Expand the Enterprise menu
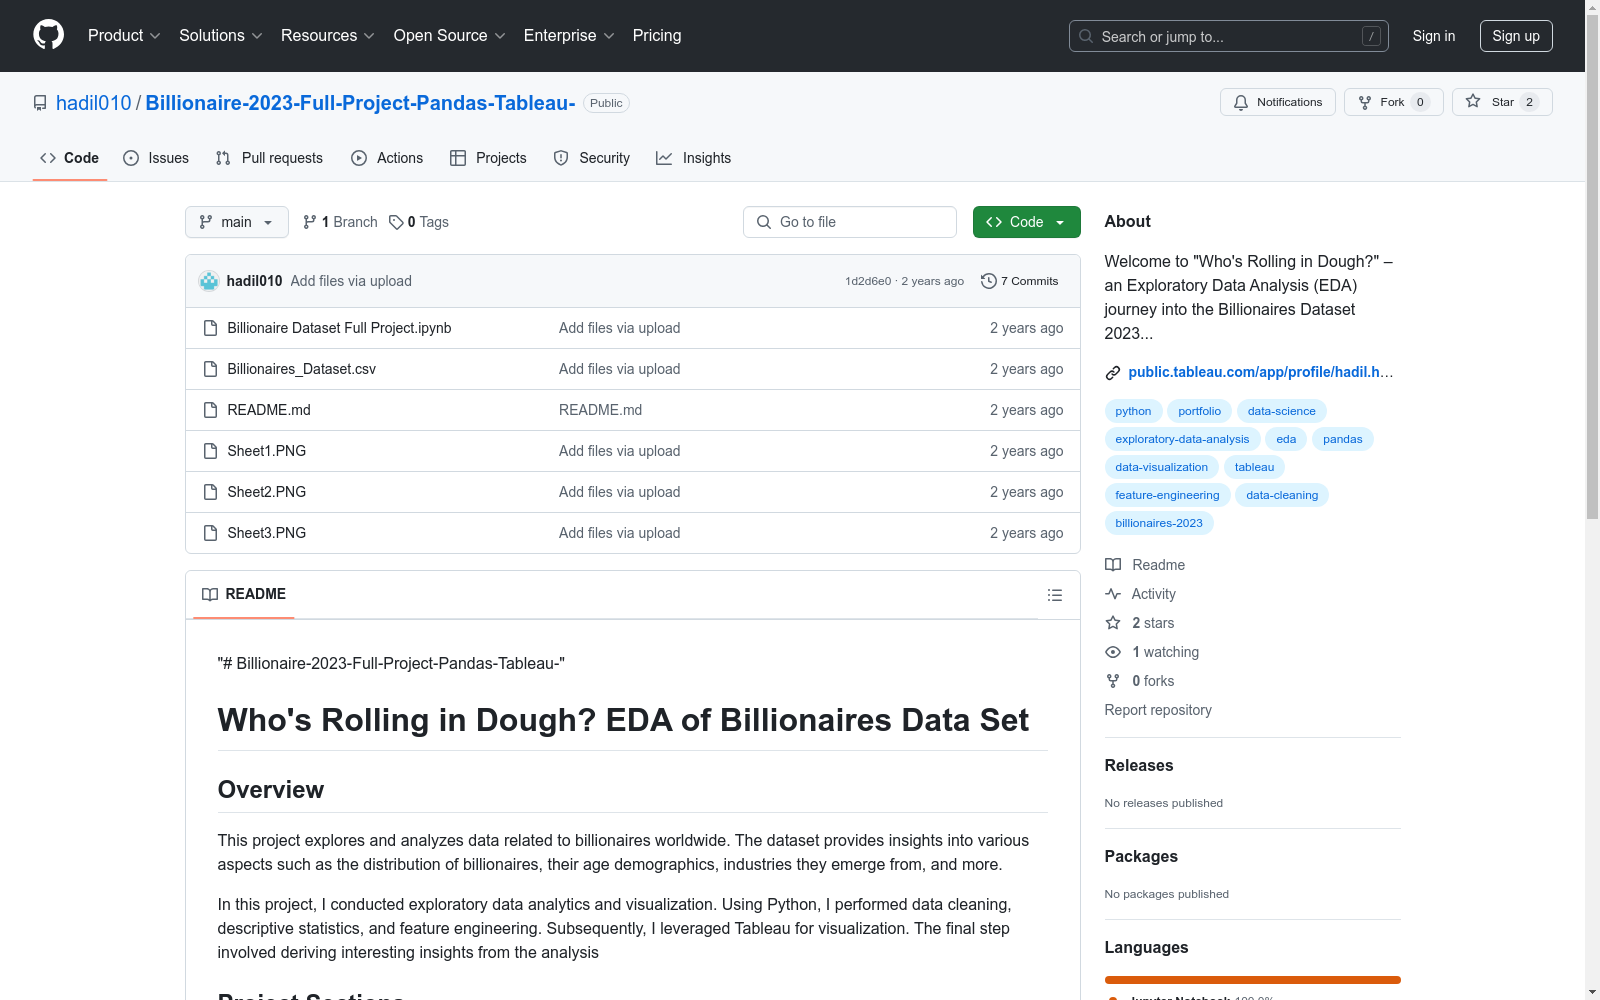The width and height of the screenshot is (1600, 1000). tap(569, 36)
